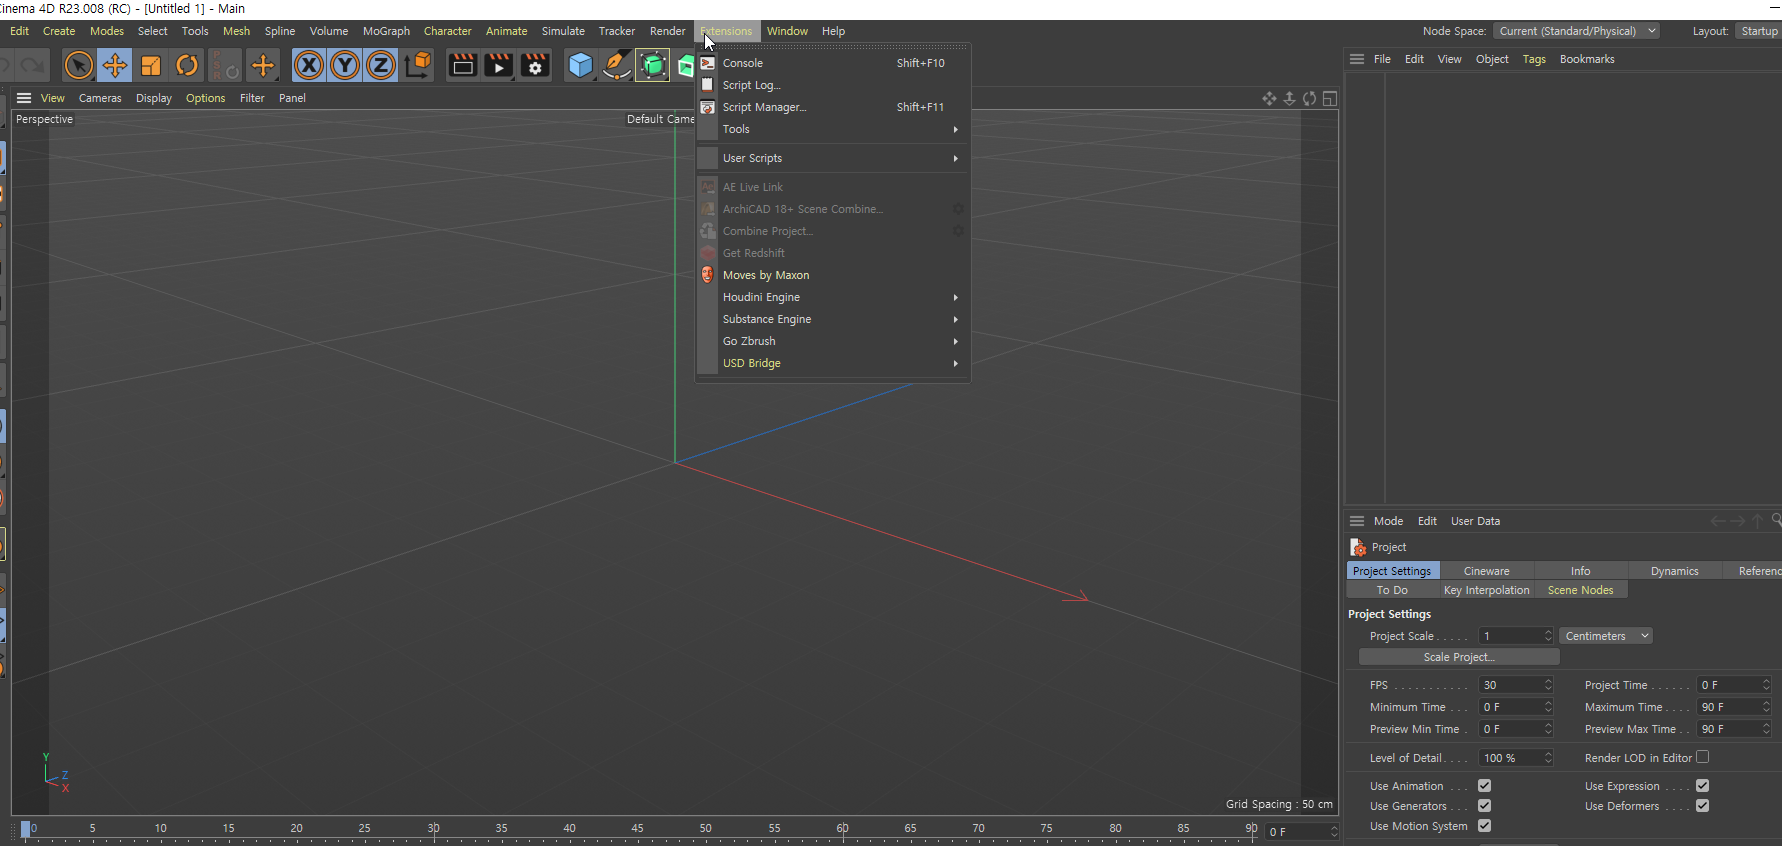Open the Node Space dropdown
1782x846 pixels.
click(x=1576, y=31)
